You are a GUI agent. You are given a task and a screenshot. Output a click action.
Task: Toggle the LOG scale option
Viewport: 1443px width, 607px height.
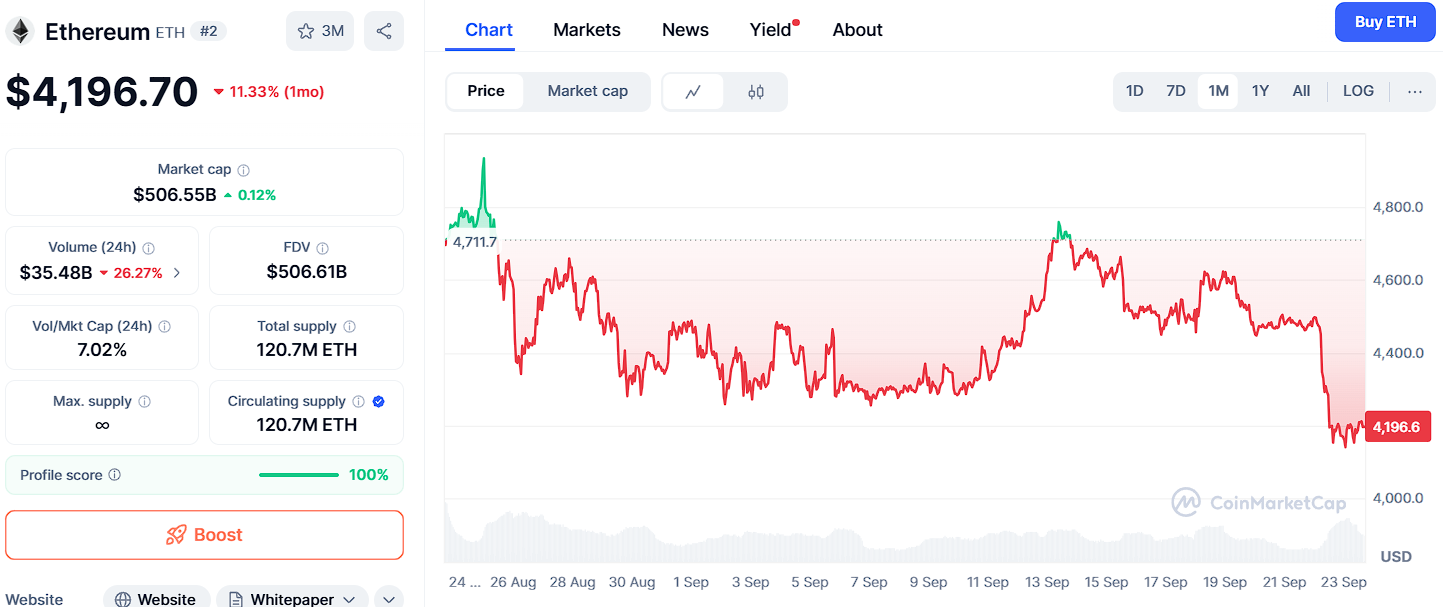click(1358, 91)
